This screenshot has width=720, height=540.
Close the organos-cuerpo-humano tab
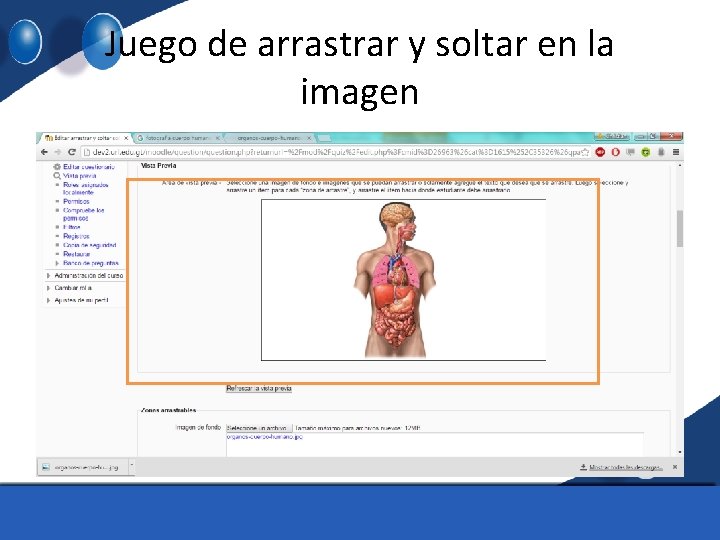pos(309,138)
